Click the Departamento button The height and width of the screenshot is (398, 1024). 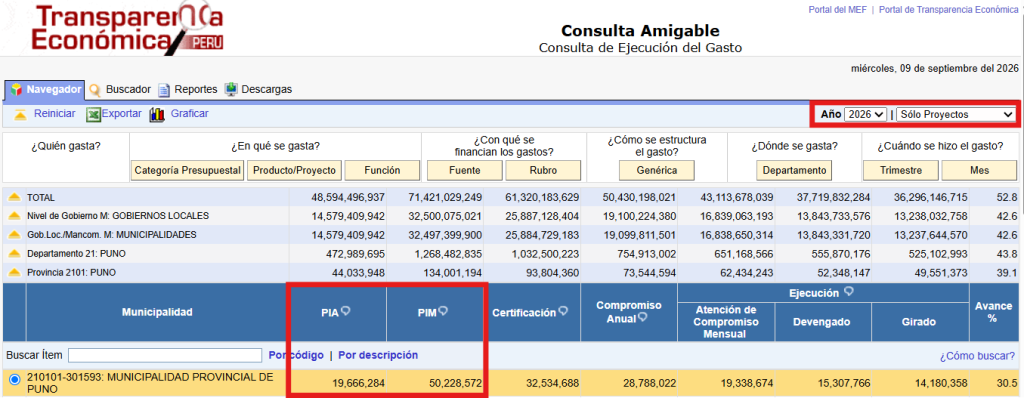[794, 171]
